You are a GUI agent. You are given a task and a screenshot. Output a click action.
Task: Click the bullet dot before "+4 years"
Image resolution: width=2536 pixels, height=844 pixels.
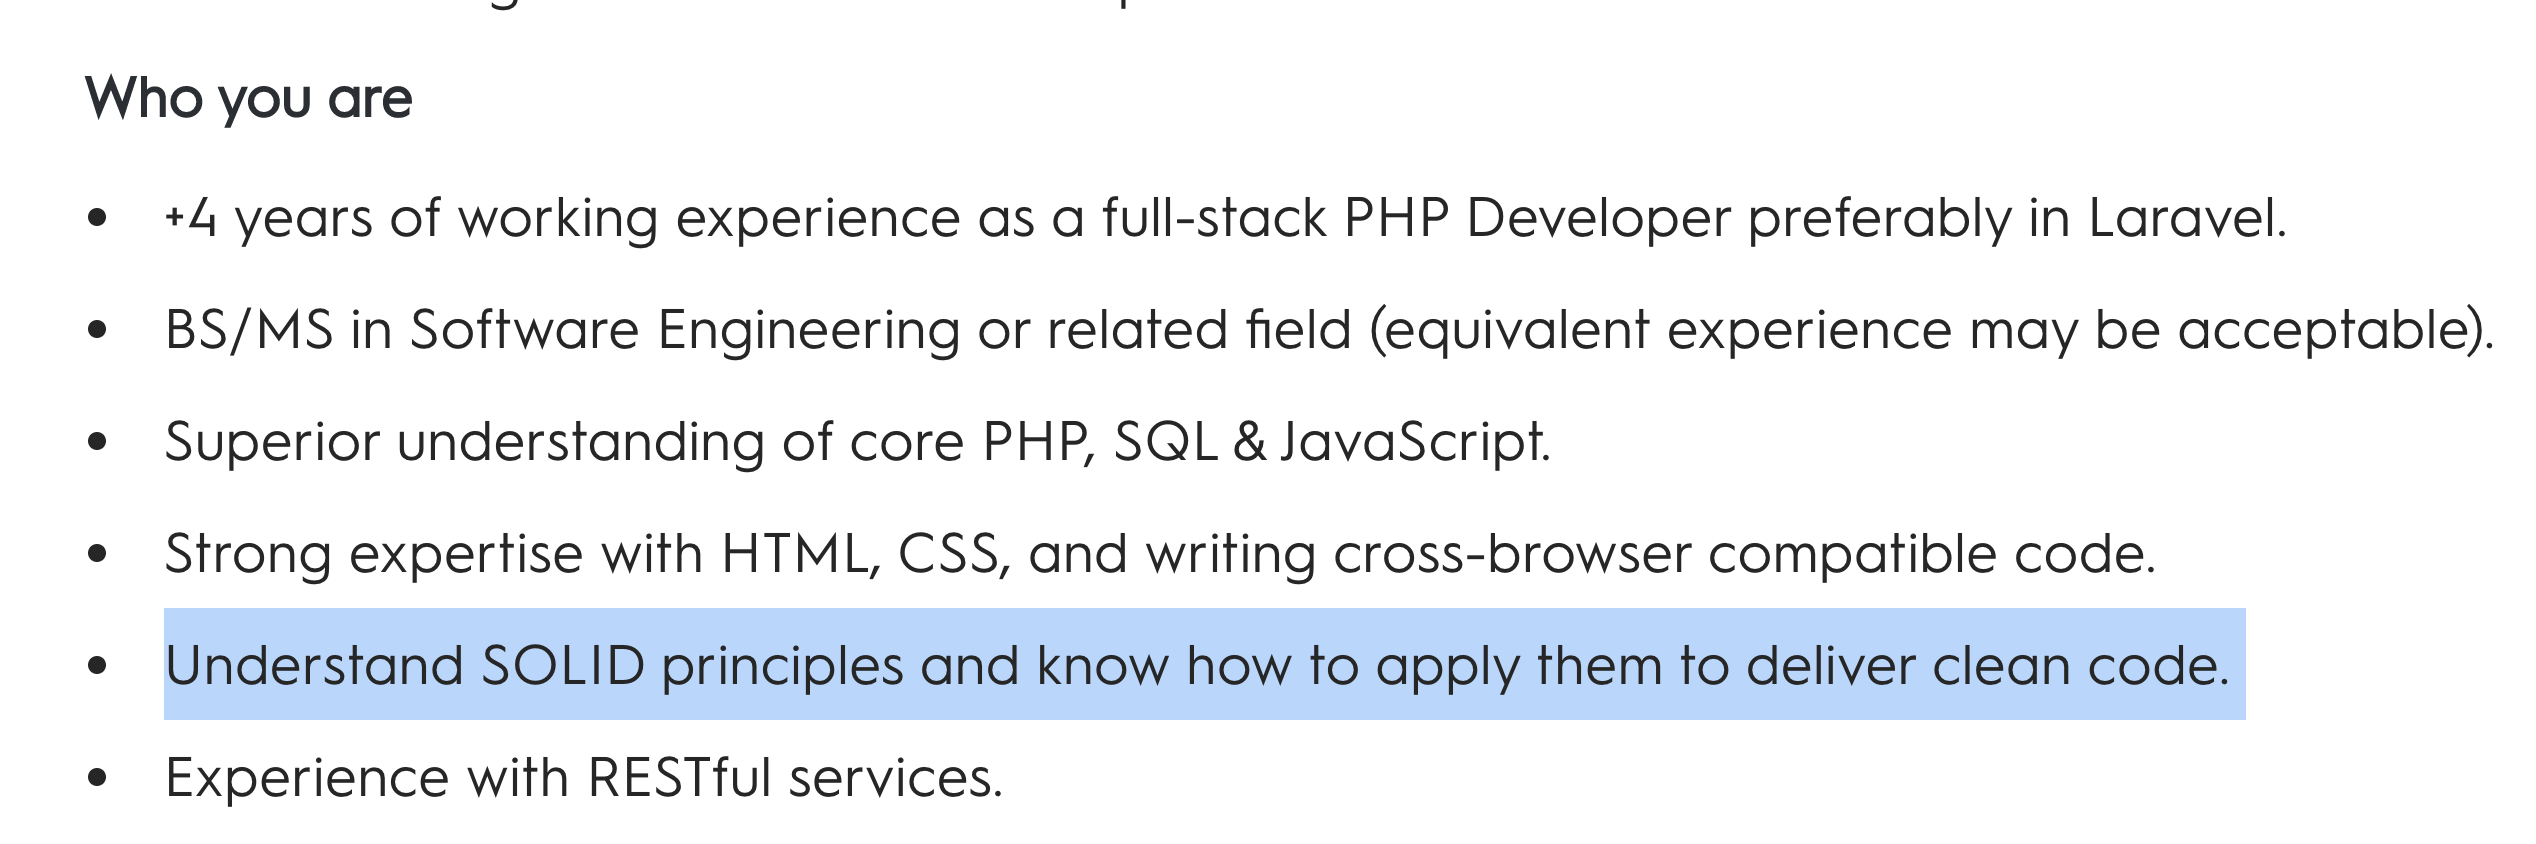tap(97, 217)
